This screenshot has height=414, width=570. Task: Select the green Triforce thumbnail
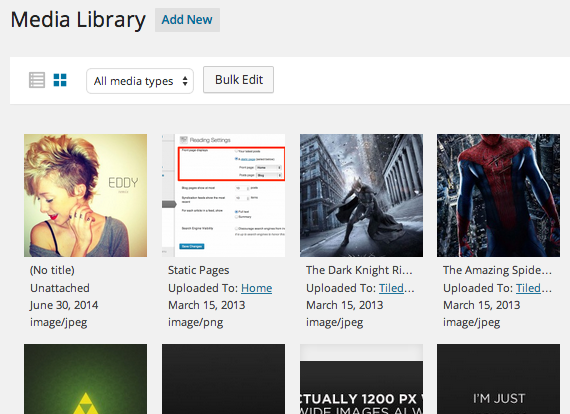click(x=85, y=379)
